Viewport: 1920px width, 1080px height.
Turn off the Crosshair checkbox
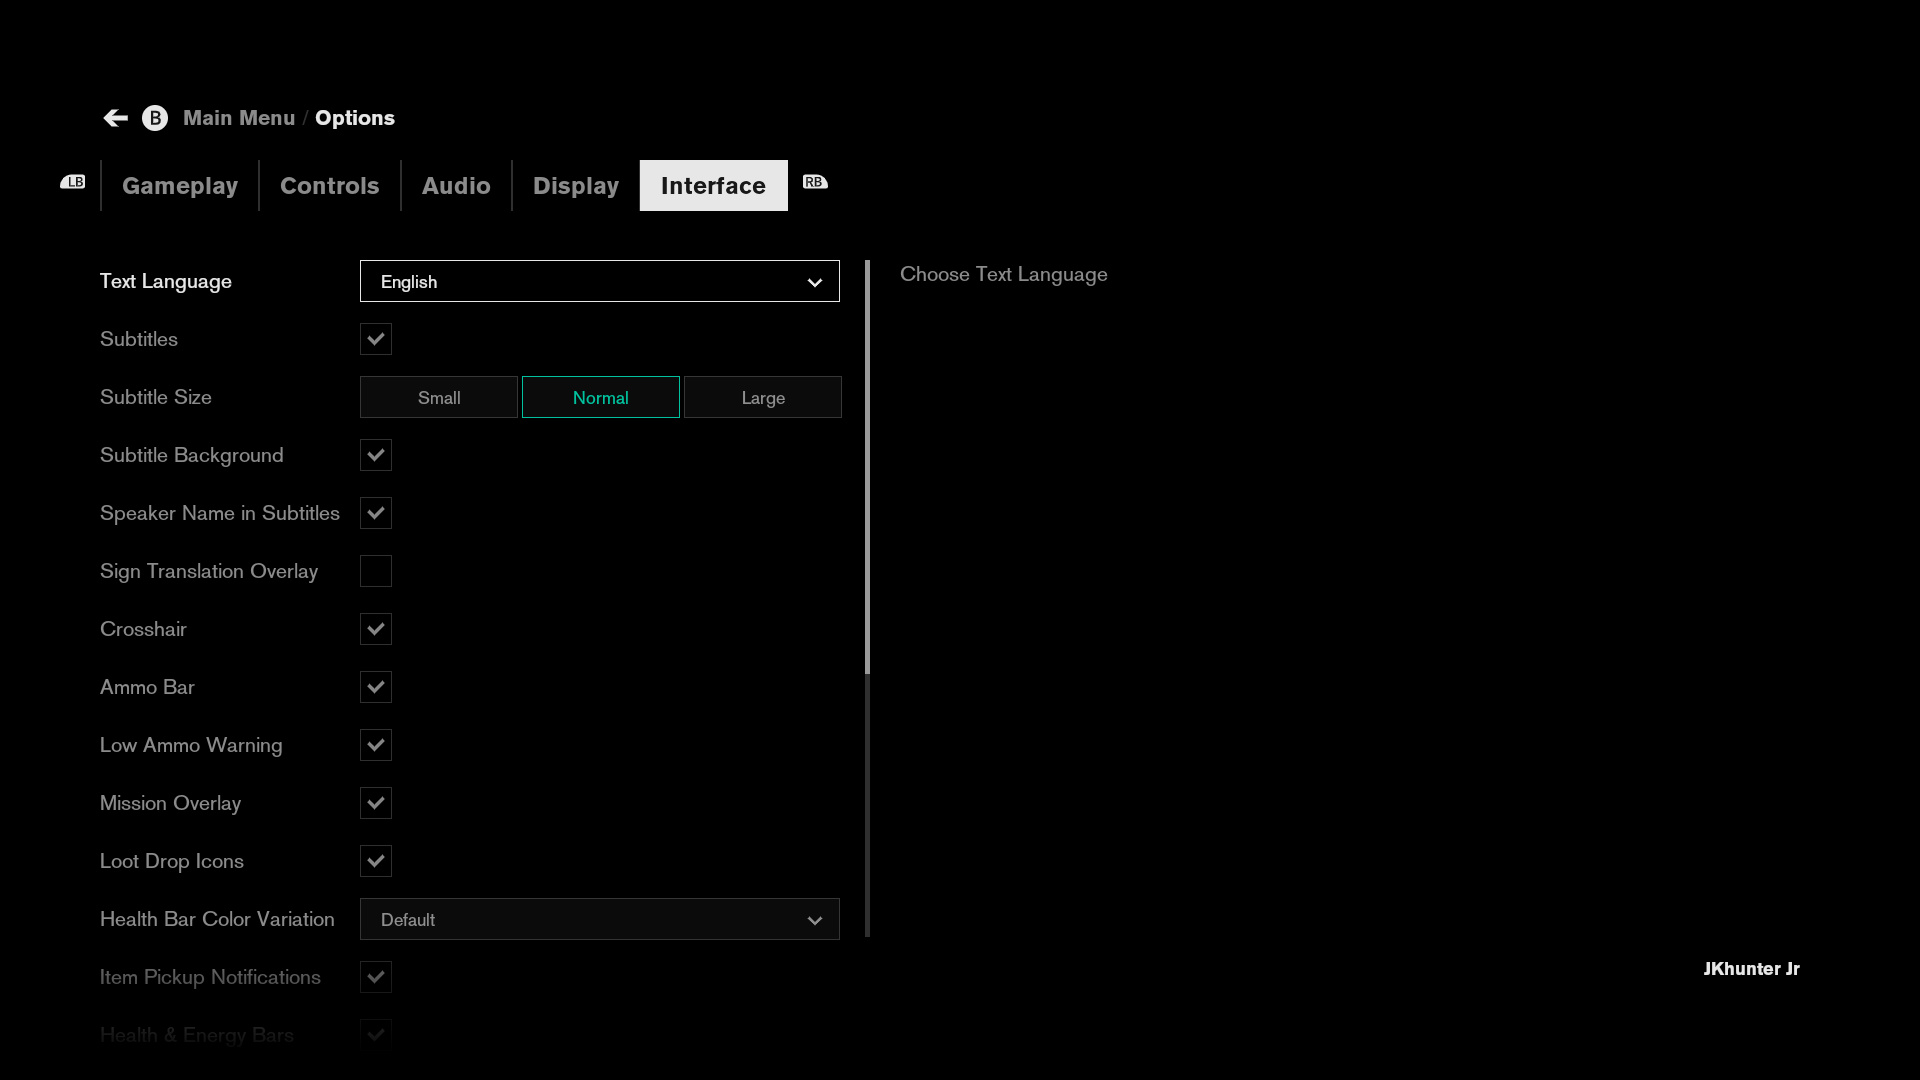pos(376,629)
